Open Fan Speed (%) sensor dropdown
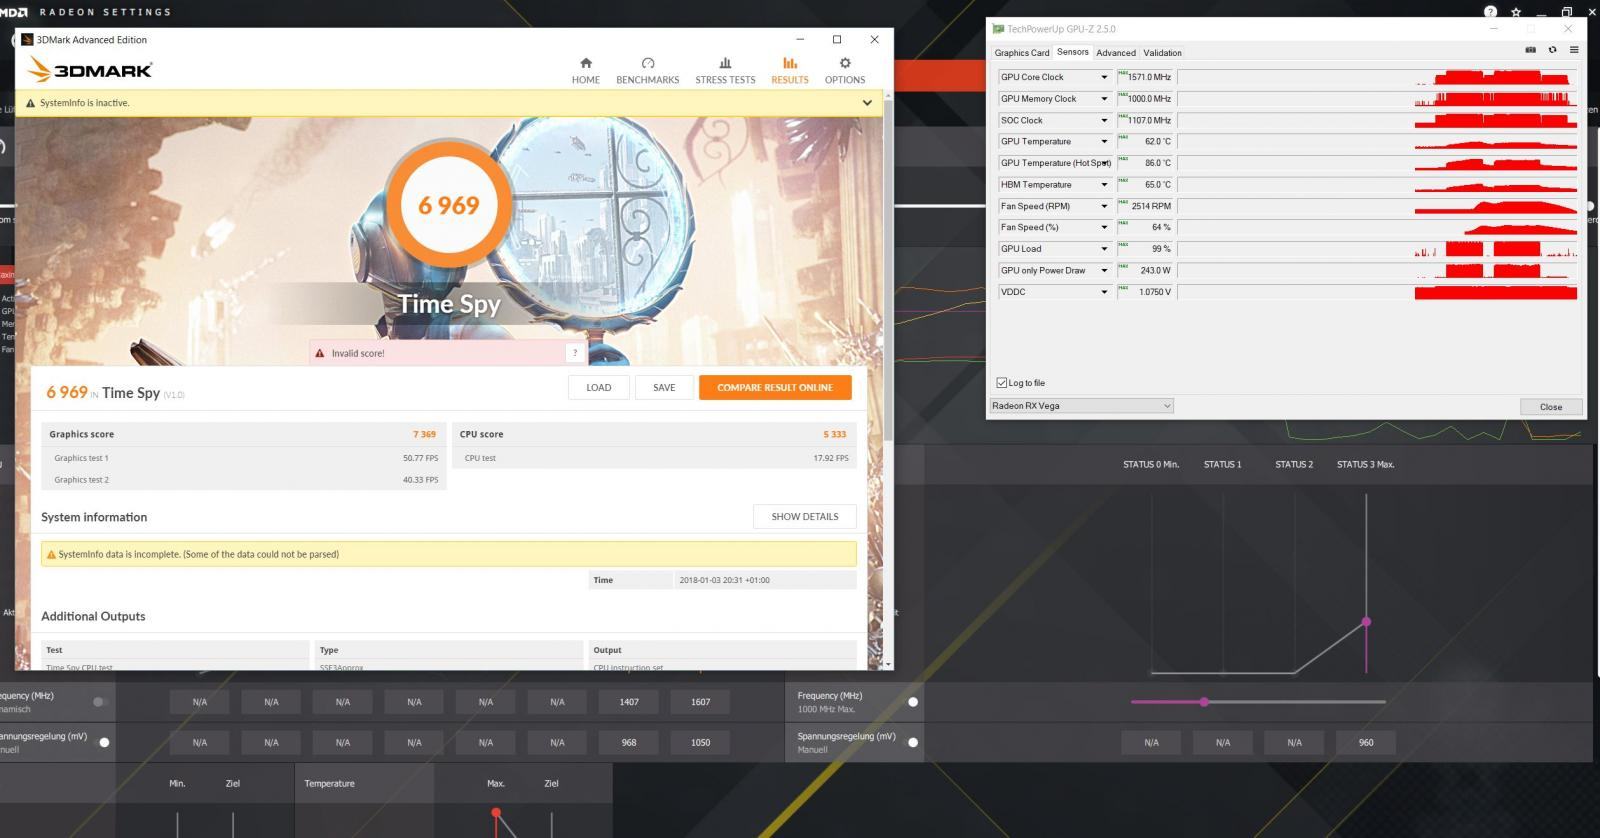Viewport: 1600px width, 838px height. pos(1104,228)
